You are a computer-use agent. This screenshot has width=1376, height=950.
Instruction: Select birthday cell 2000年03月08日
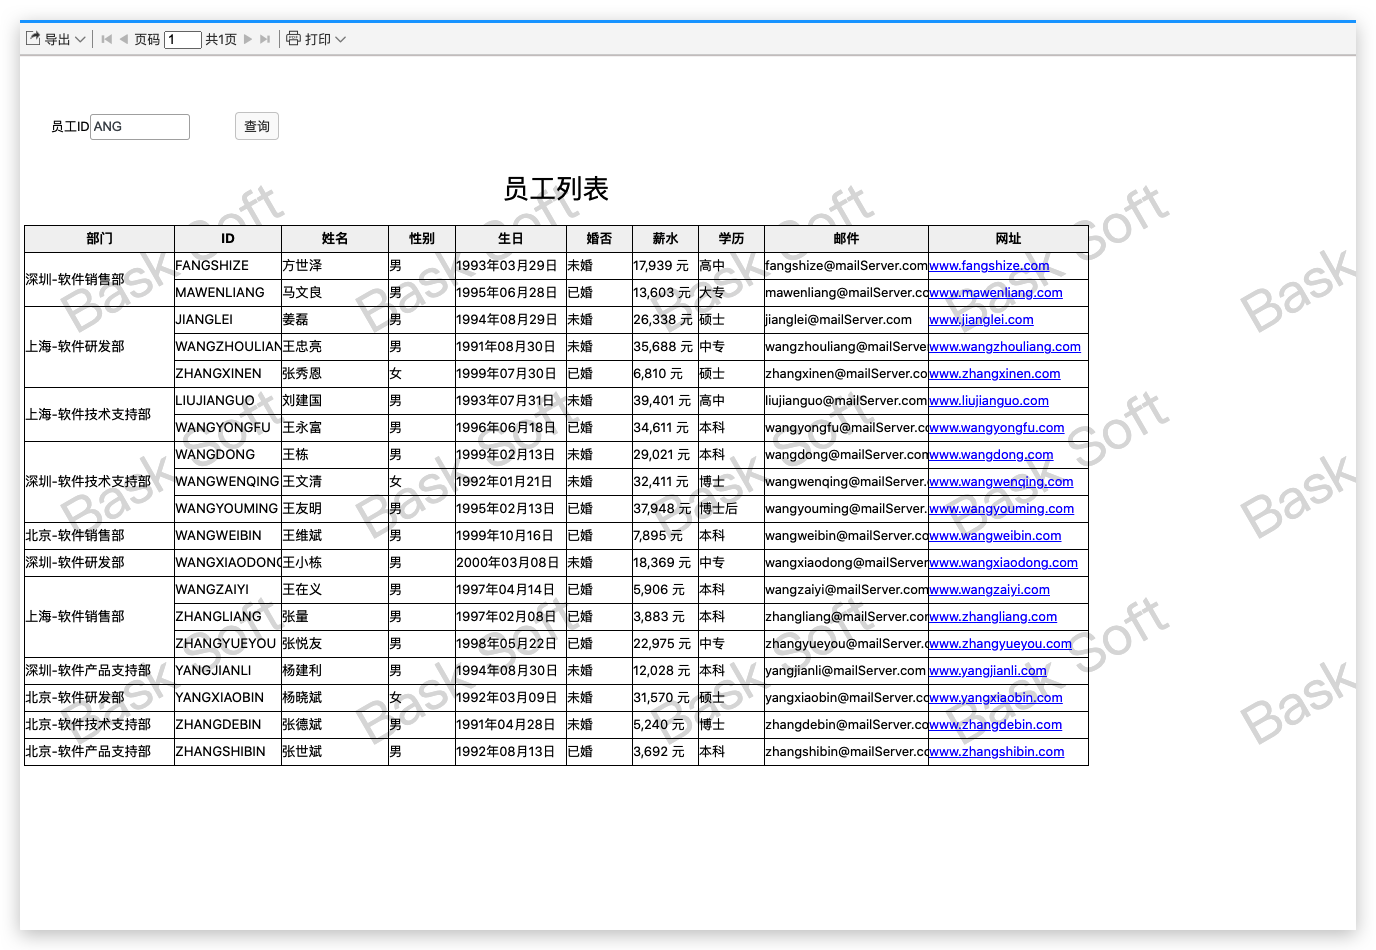(x=511, y=563)
